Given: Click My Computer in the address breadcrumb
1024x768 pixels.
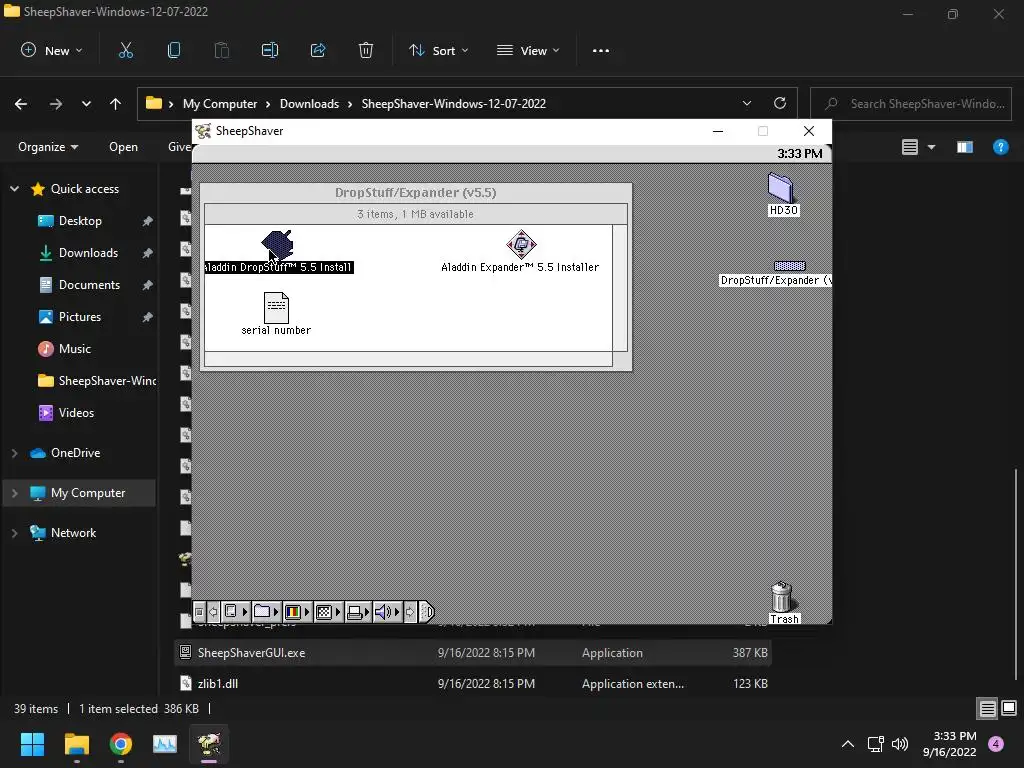Looking at the screenshot, I should click(x=220, y=104).
